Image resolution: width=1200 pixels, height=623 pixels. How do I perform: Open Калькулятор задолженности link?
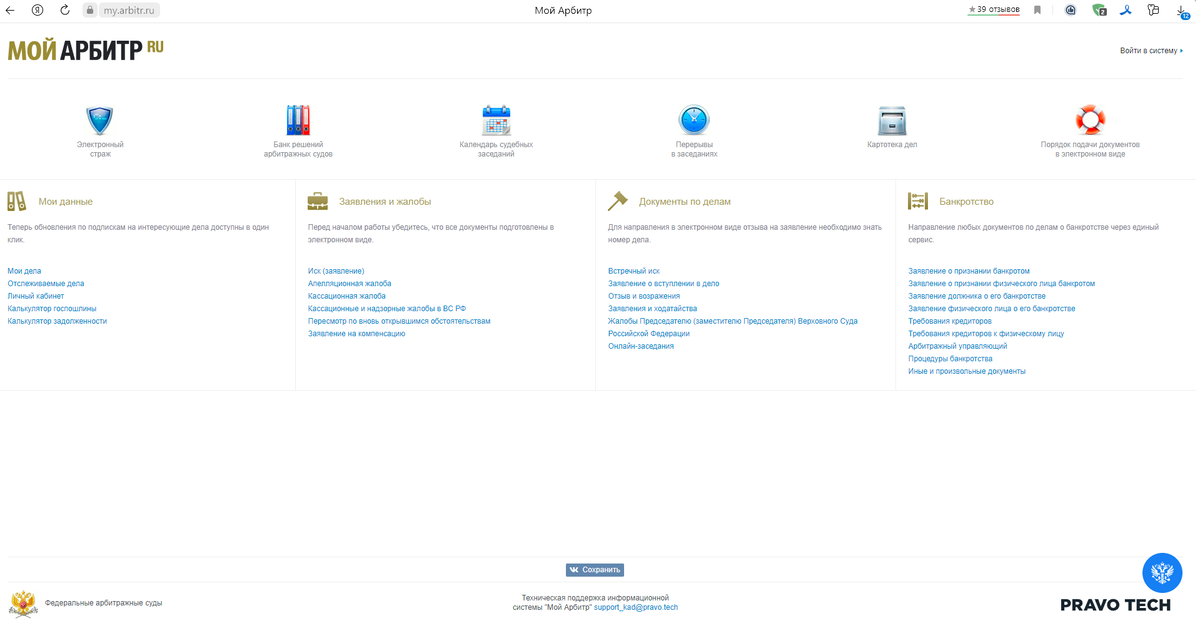pos(57,321)
